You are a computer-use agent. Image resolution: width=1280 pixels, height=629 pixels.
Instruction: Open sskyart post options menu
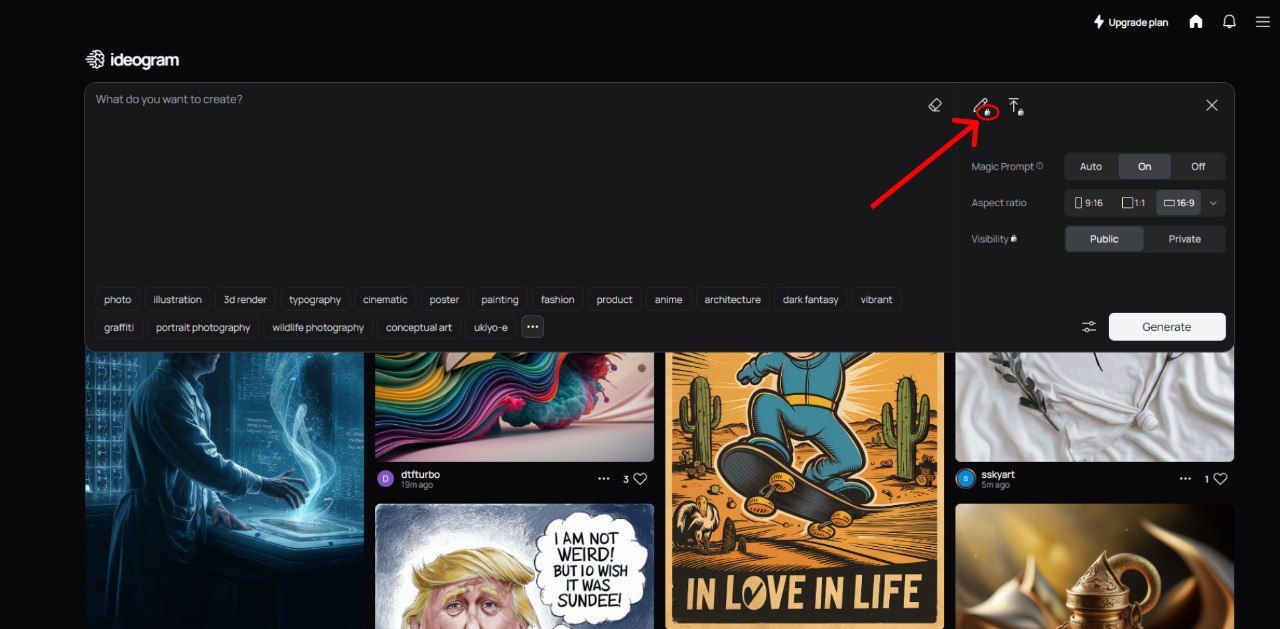1184,479
